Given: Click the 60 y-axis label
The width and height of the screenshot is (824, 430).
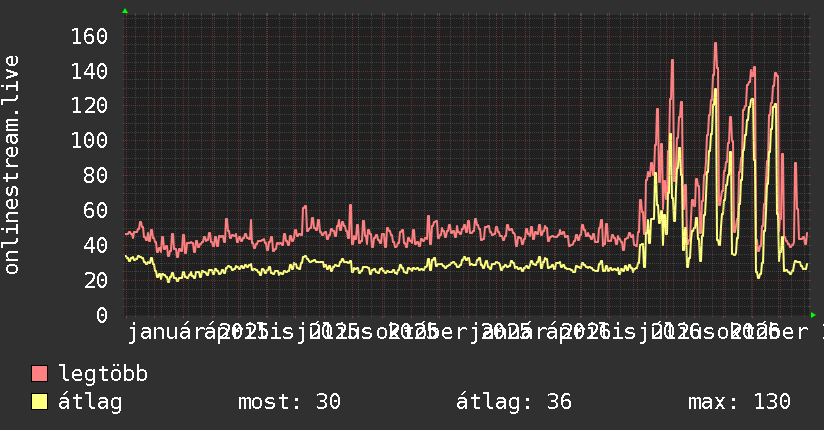Looking at the screenshot, I should click(x=96, y=210).
